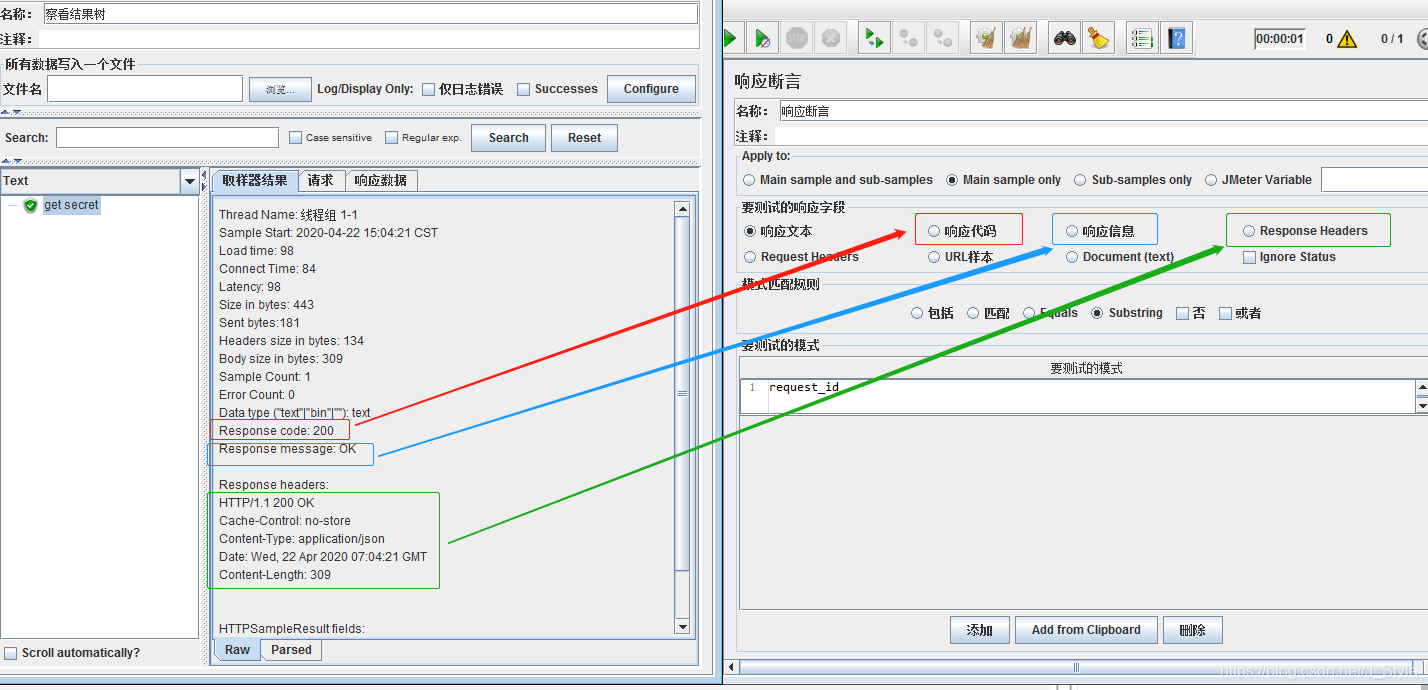Select 响应信息 radio button
This screenshot has width=1428, height=690.
(1072, 231)
